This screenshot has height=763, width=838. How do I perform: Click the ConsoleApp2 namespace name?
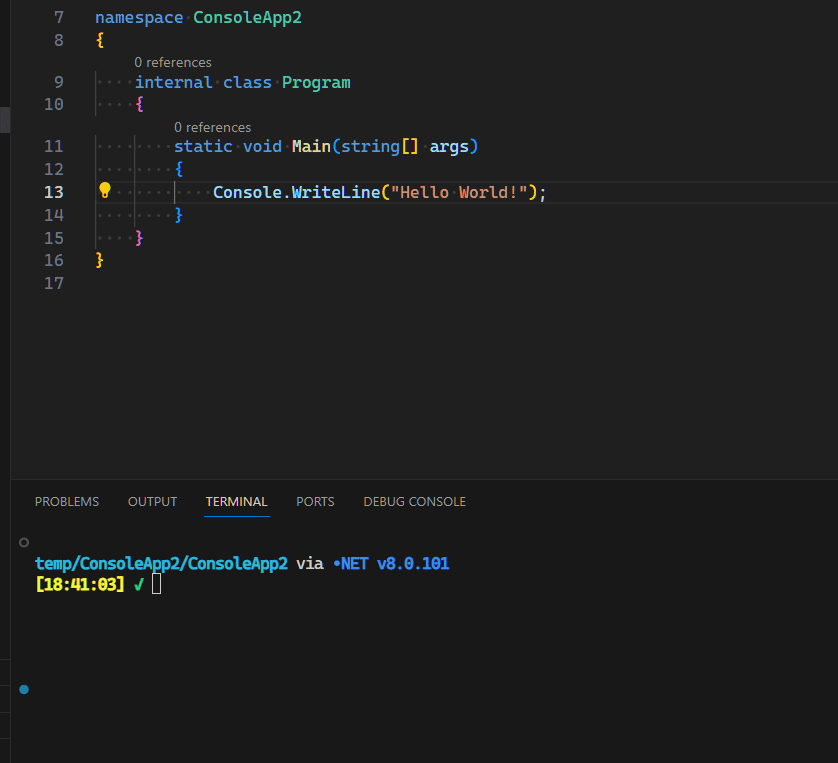tap(252, 17)
